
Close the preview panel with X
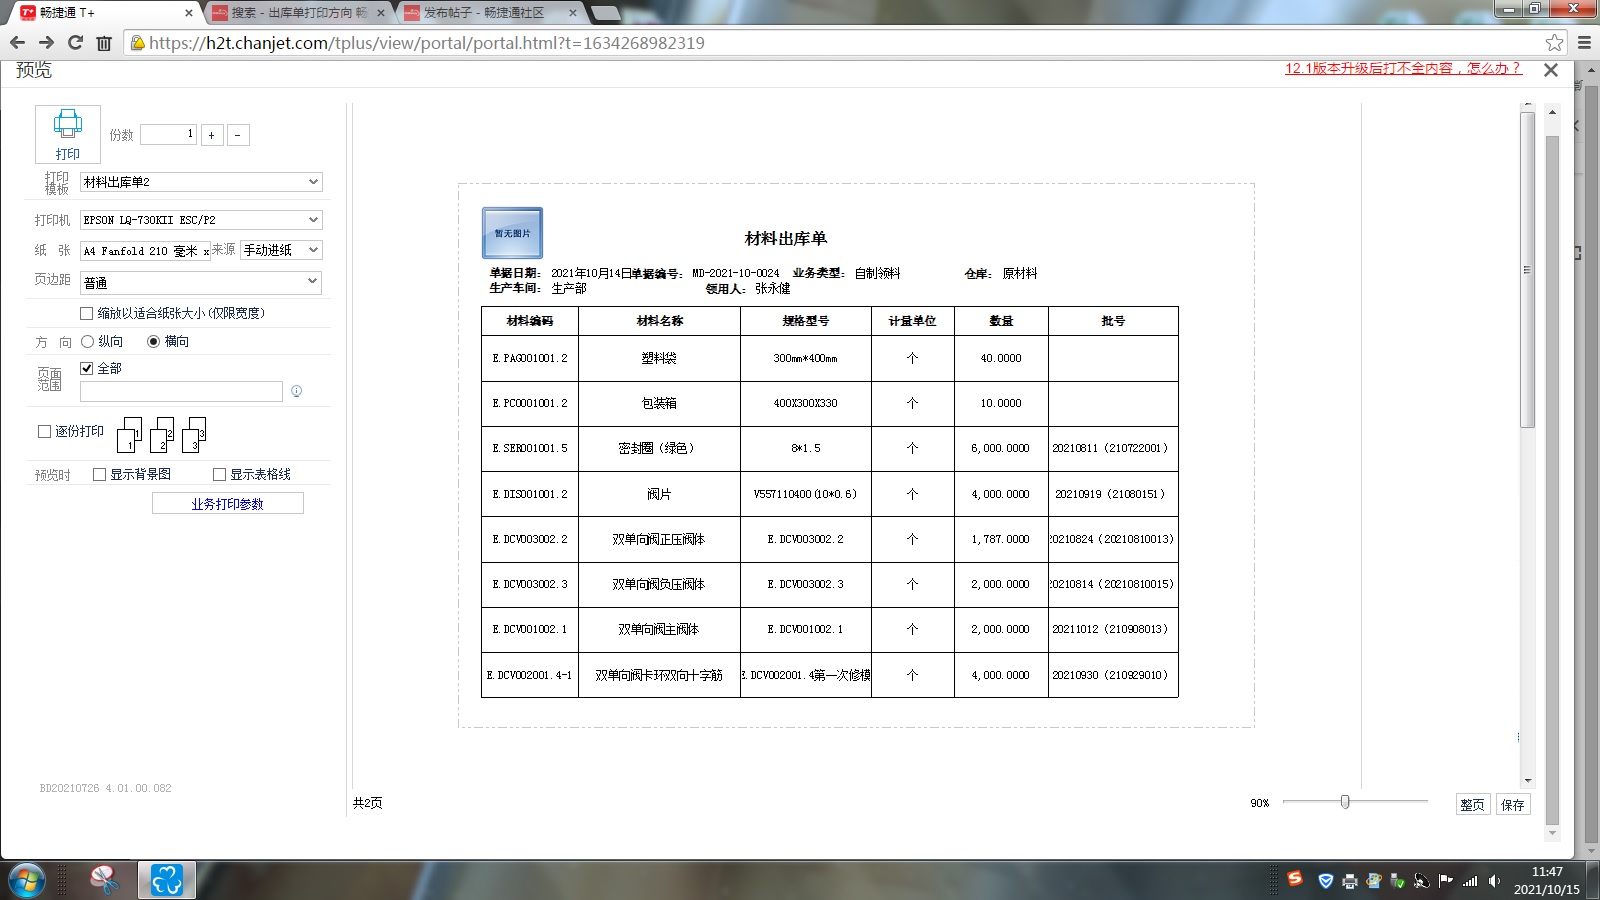click(x=1551, y=70)
